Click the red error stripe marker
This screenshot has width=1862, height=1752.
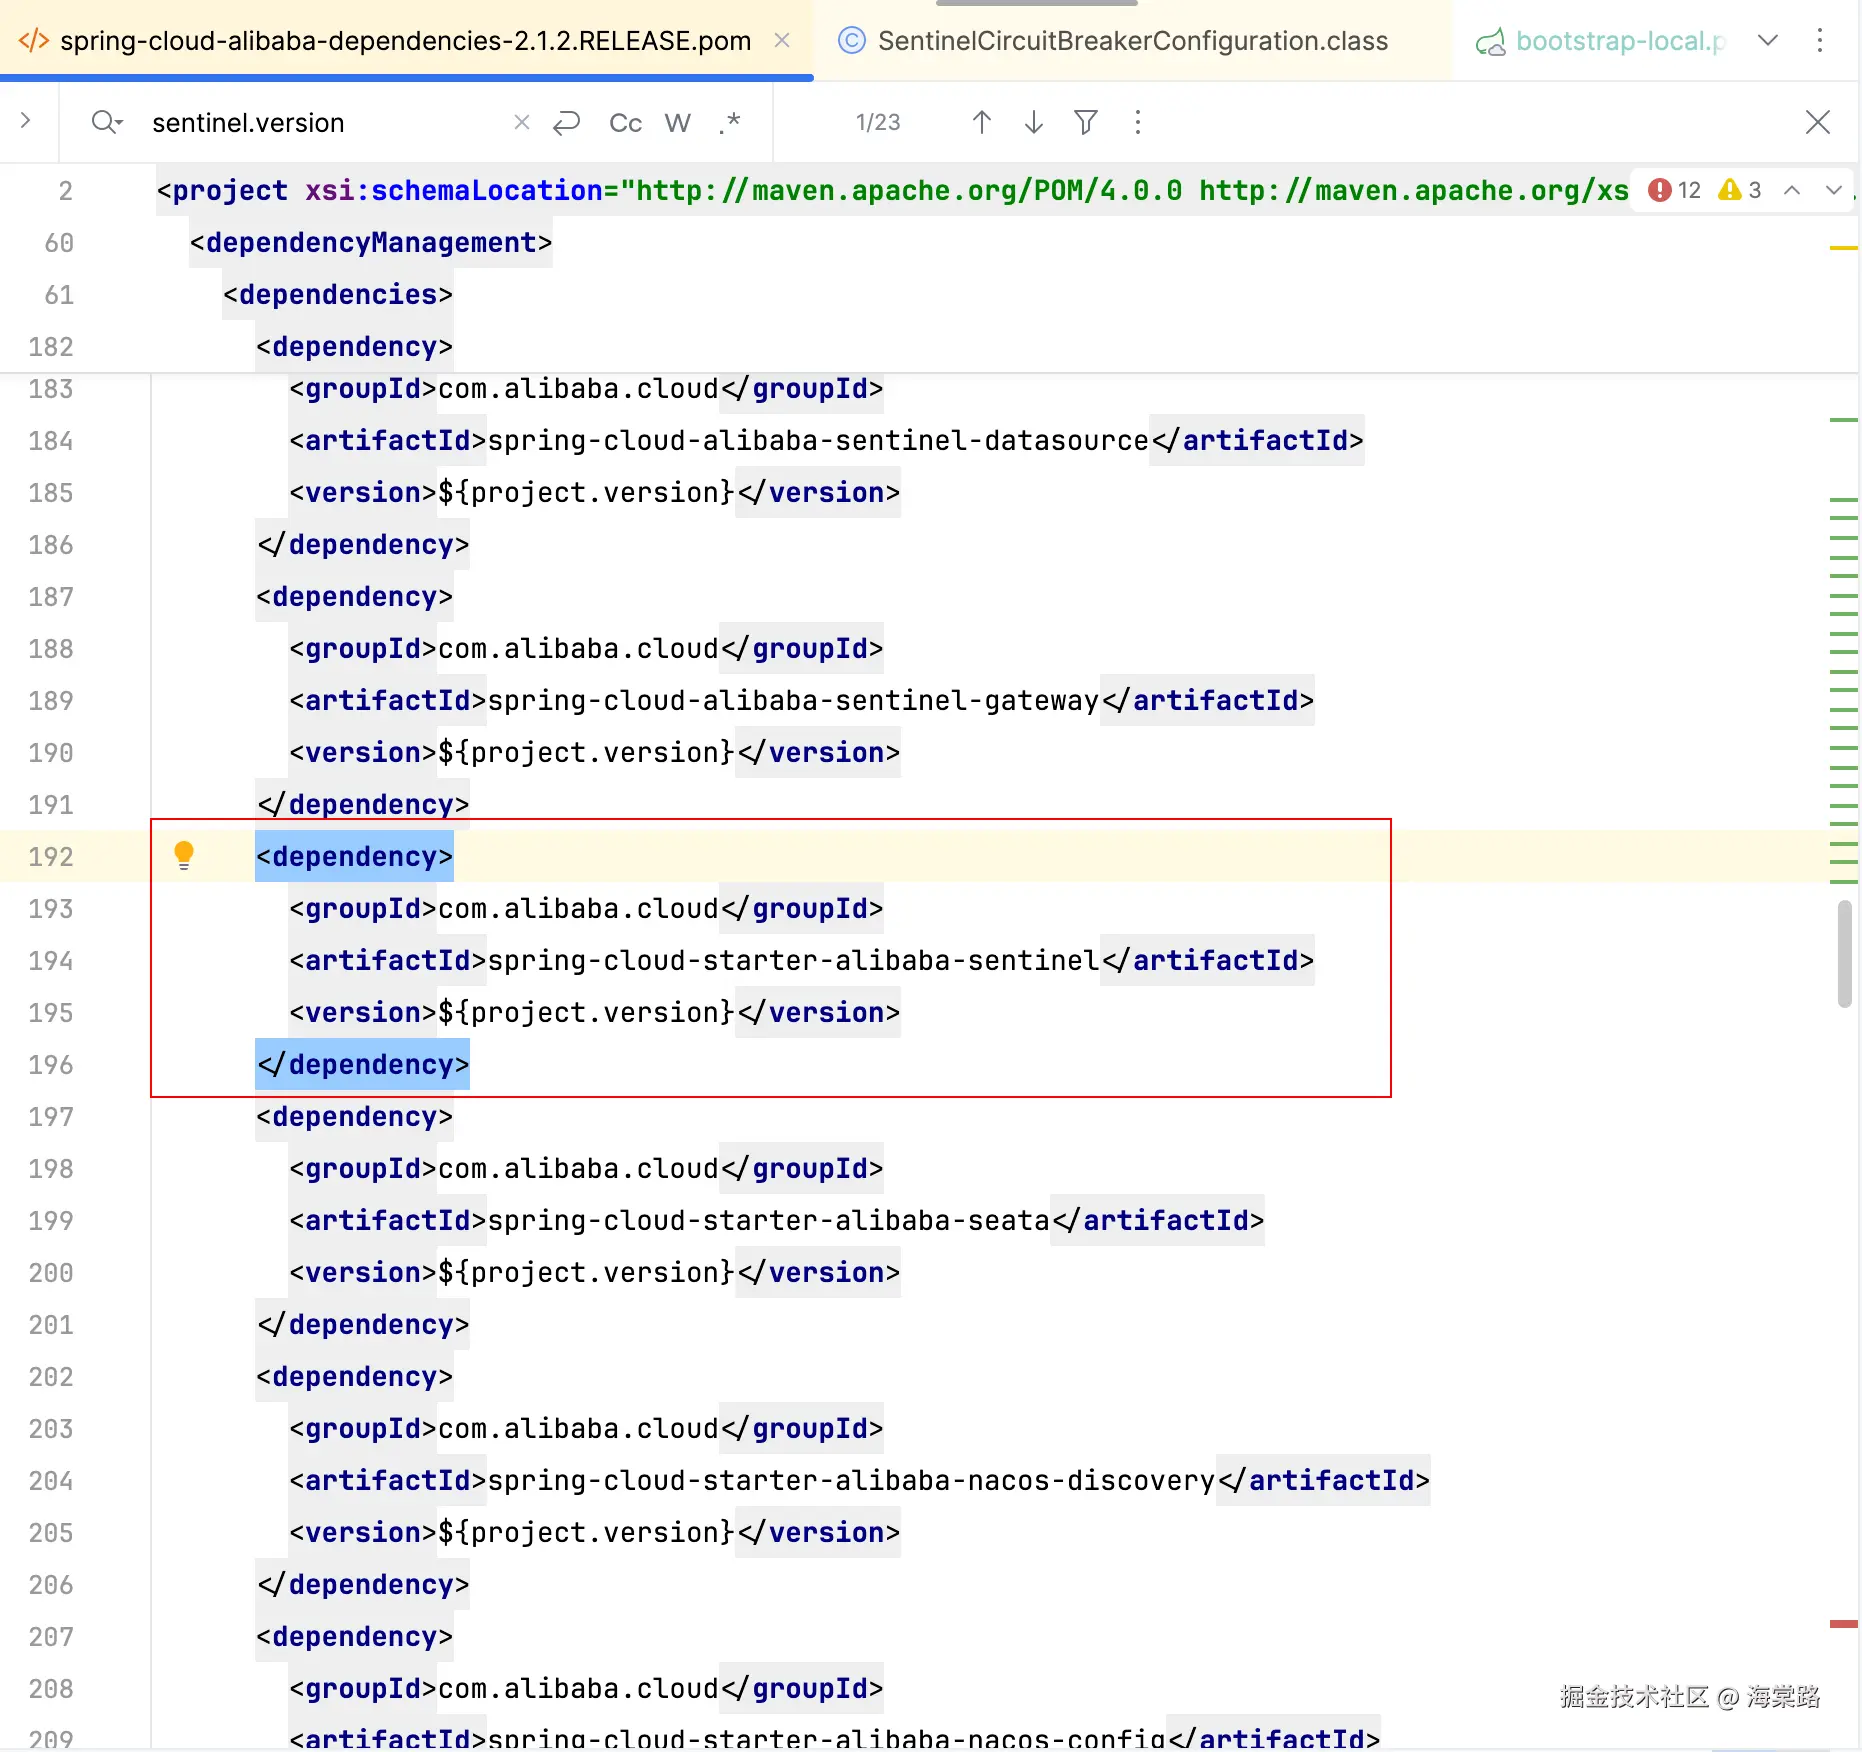(1844, 1624)
